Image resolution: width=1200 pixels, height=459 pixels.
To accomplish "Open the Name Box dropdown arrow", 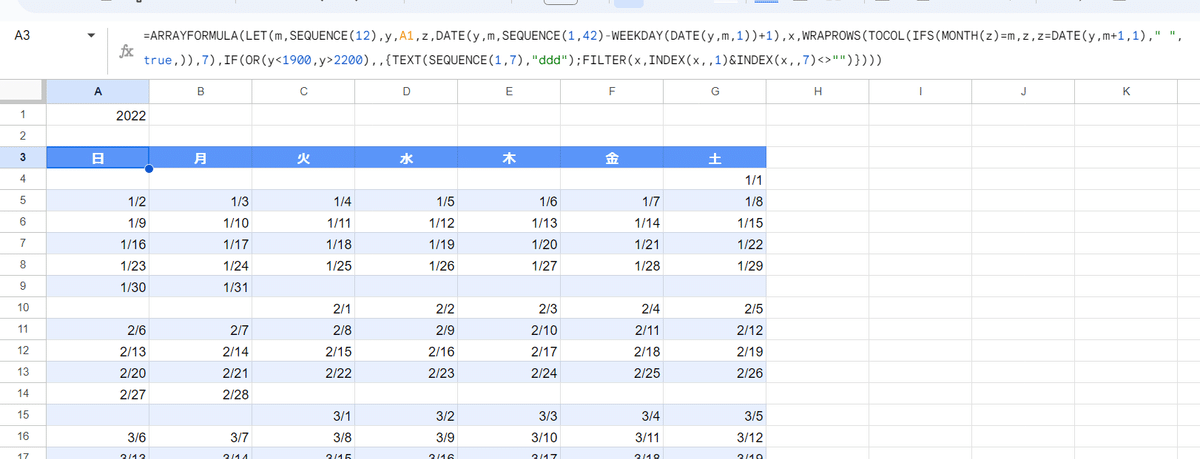I will pos(92,36).
